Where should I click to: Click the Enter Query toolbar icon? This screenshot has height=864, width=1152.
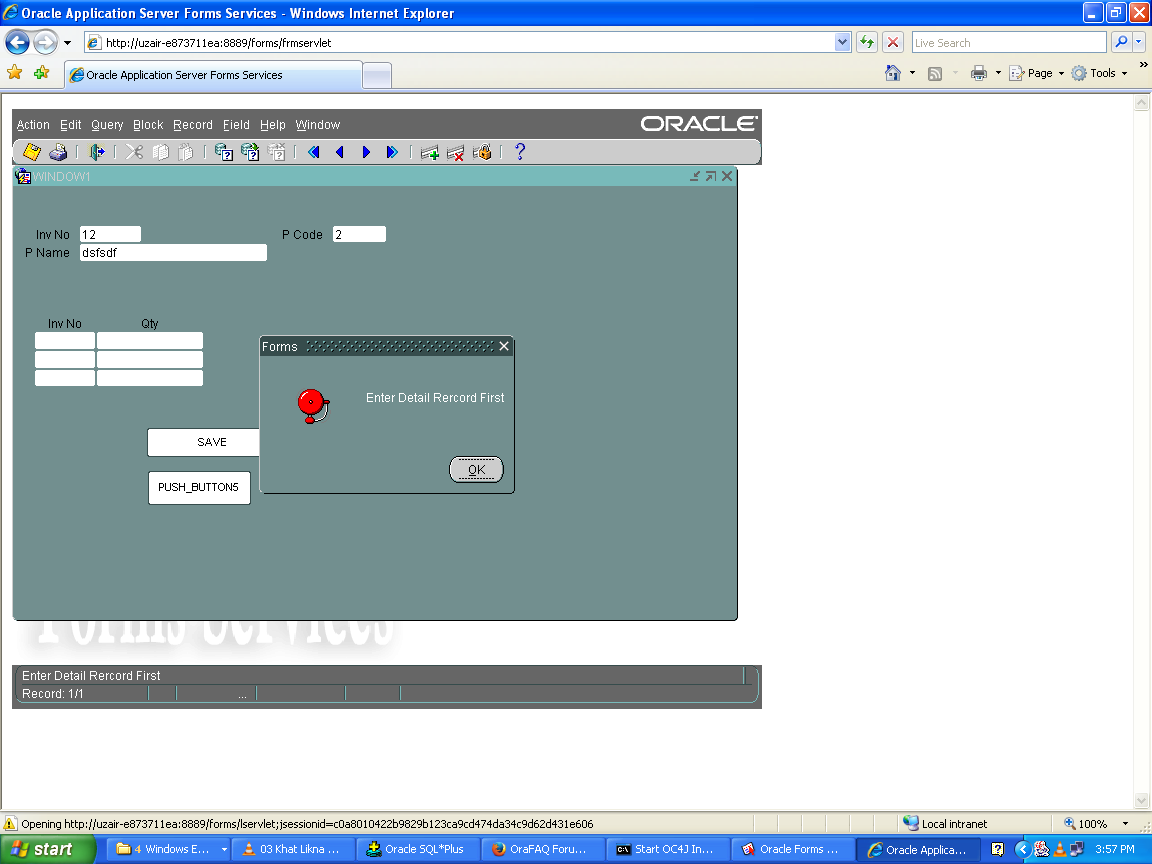[x=224, y=152]
